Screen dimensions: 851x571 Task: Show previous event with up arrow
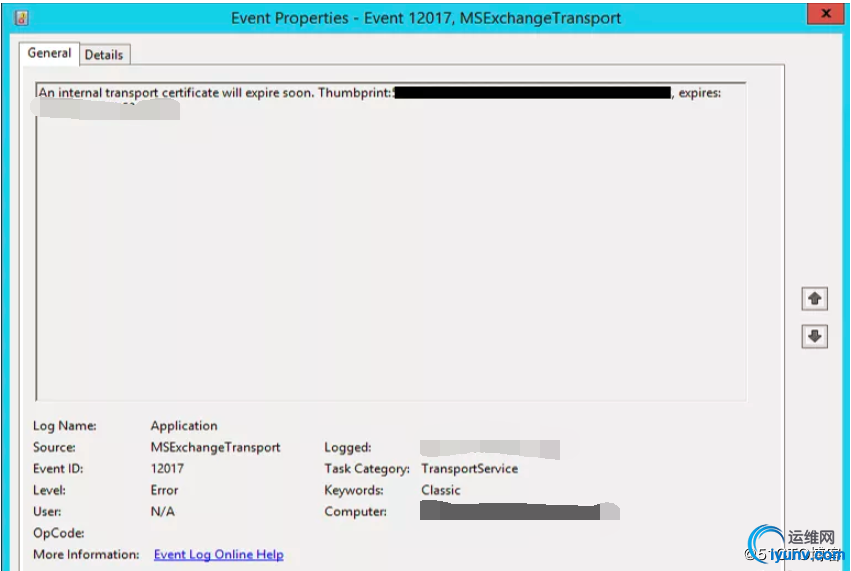pos(814,299)
